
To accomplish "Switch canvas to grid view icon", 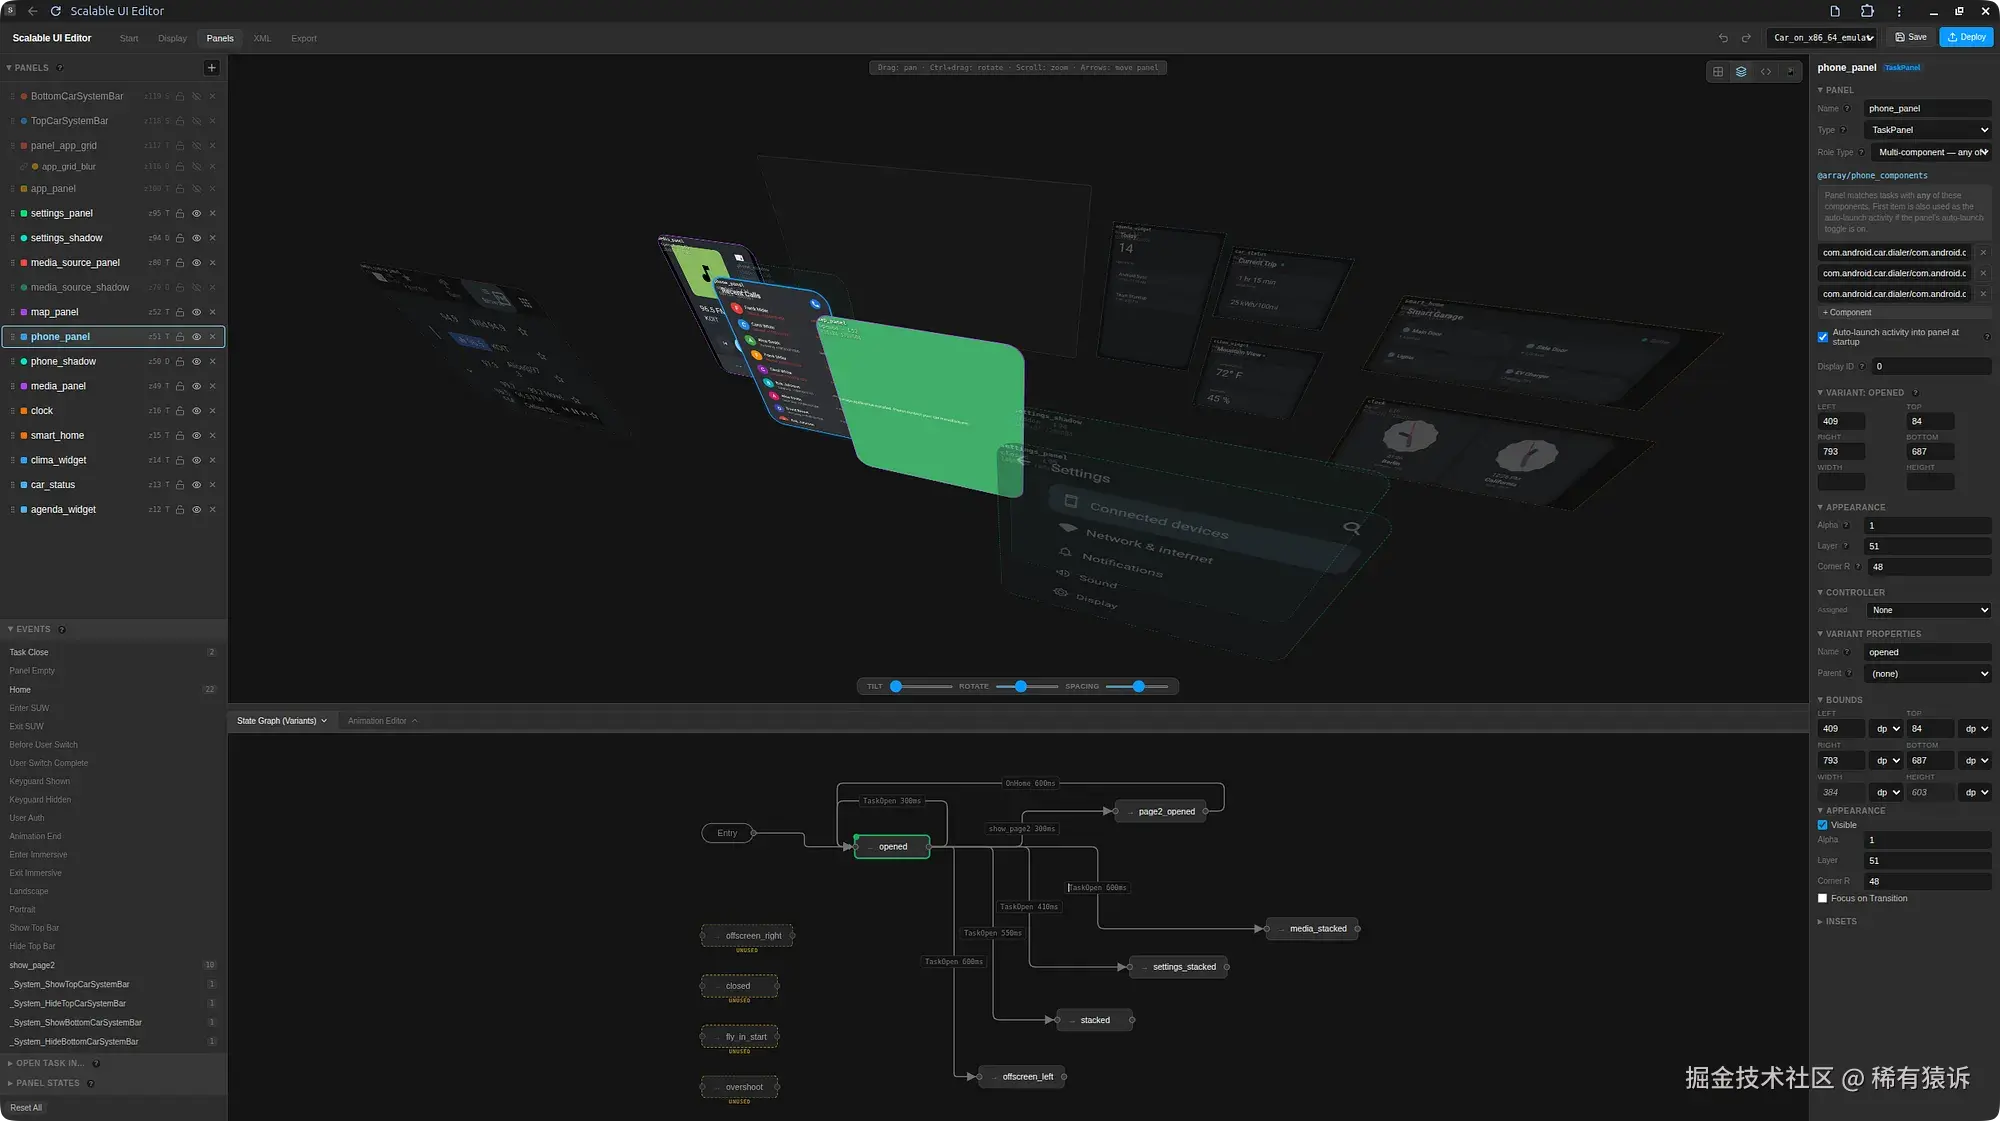I will coord(1718,72).
